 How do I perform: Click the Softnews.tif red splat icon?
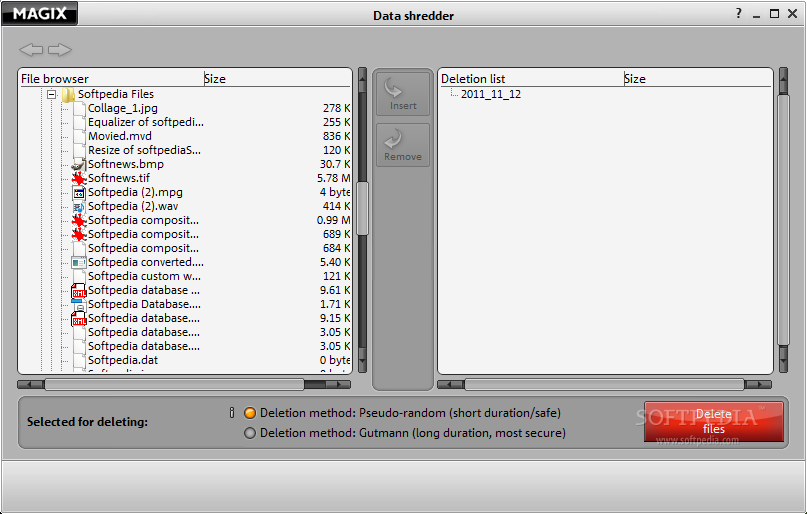79,178
